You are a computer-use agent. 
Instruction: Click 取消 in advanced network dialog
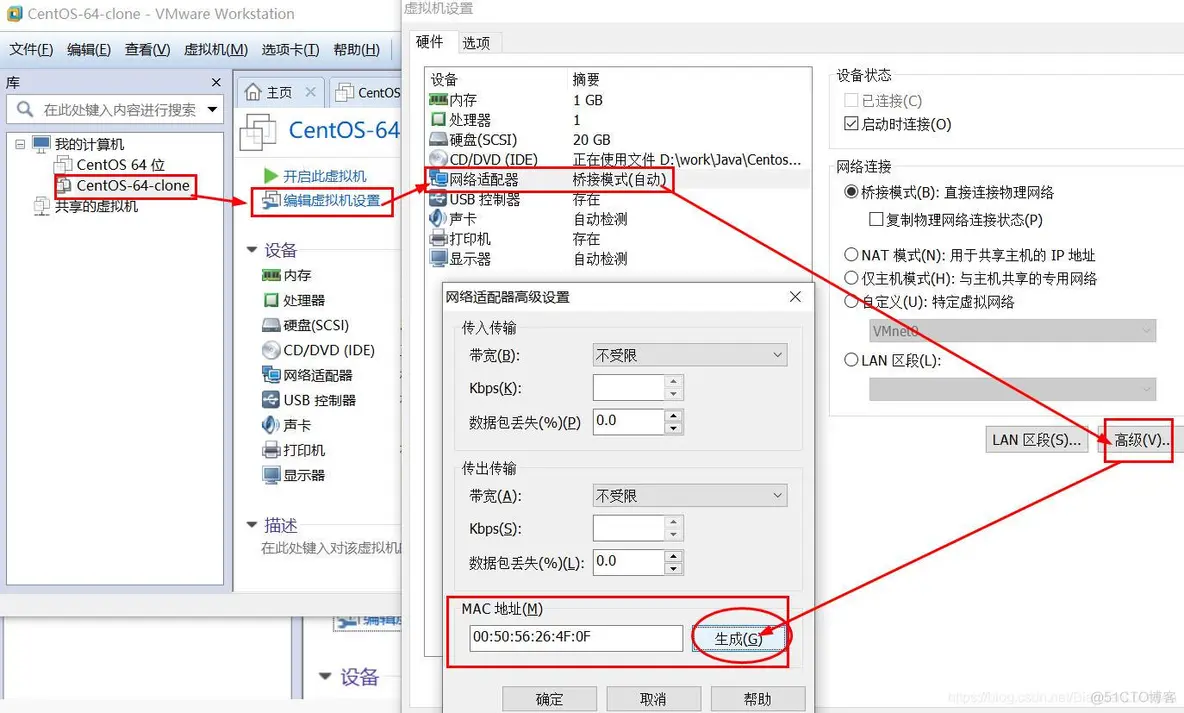pyautogui.click(x=653, y=699)
